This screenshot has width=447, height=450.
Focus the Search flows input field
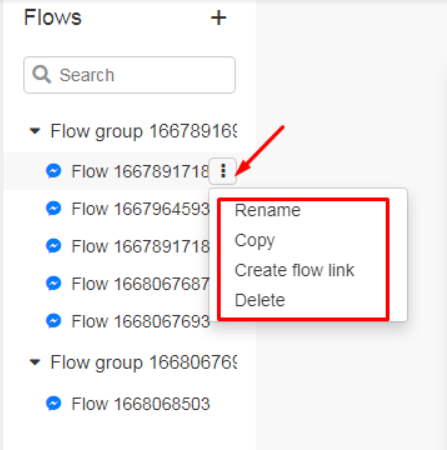click(129, 75)
